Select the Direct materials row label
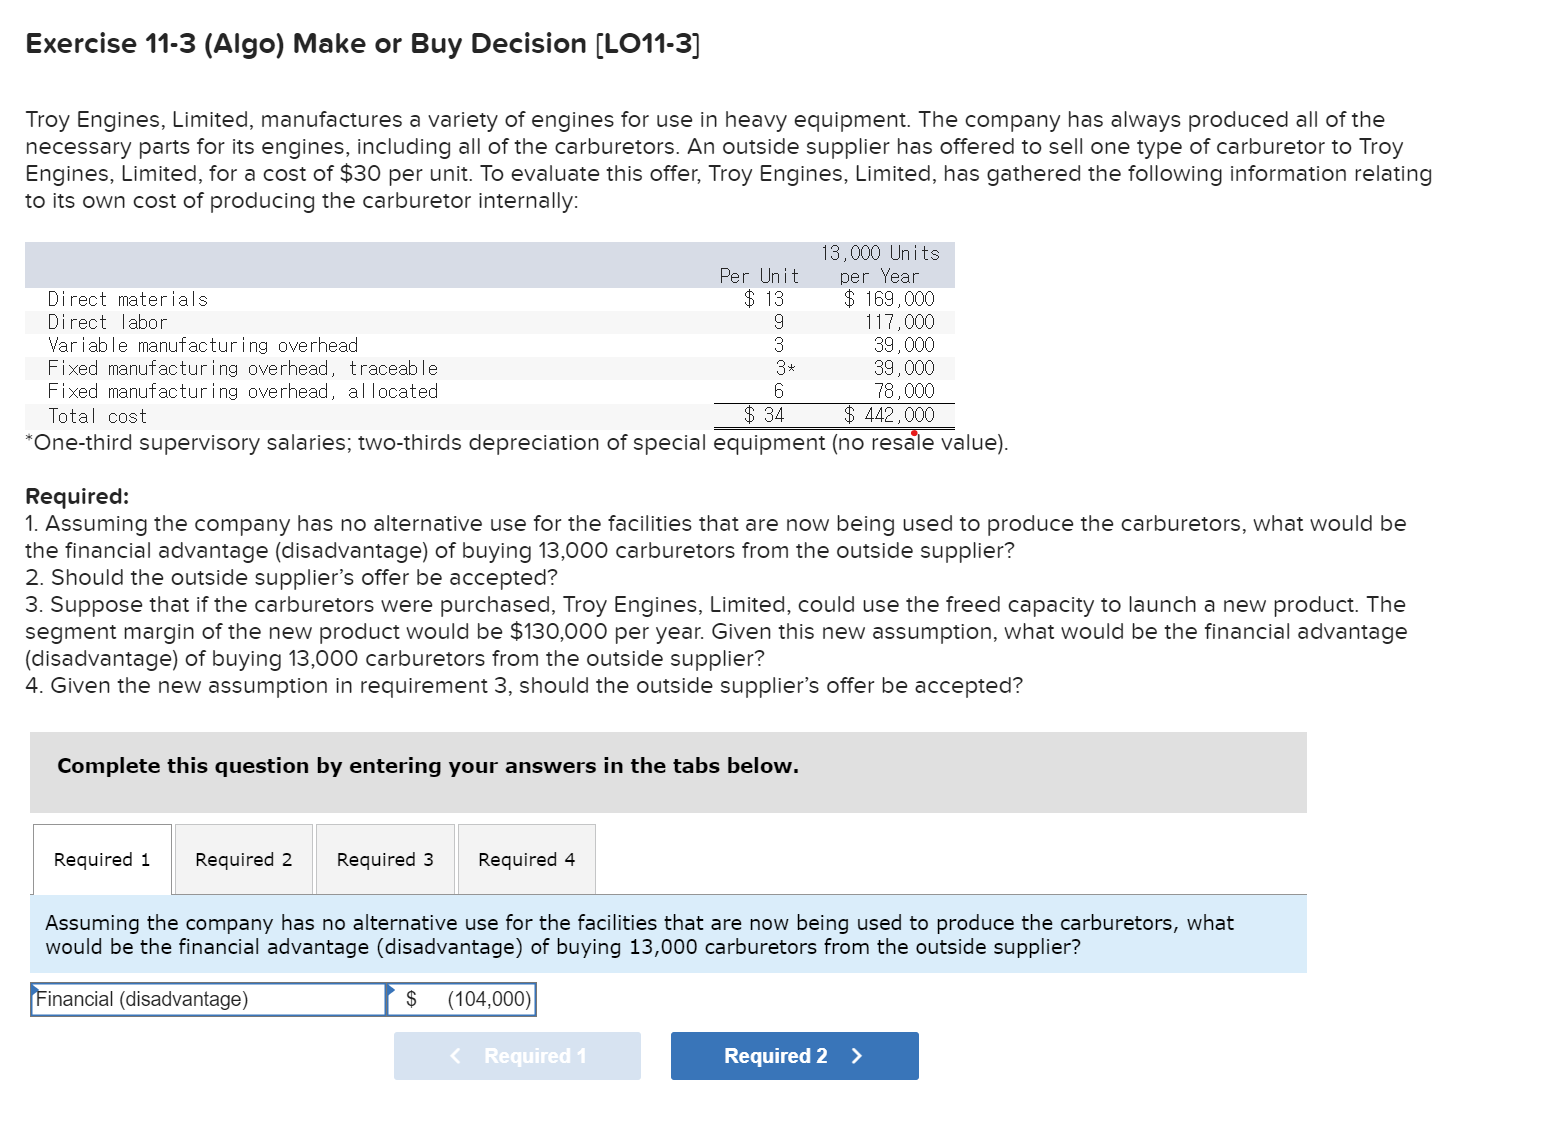The width and height of the screenshot is (1549, 1123). (x=128, y=299)
